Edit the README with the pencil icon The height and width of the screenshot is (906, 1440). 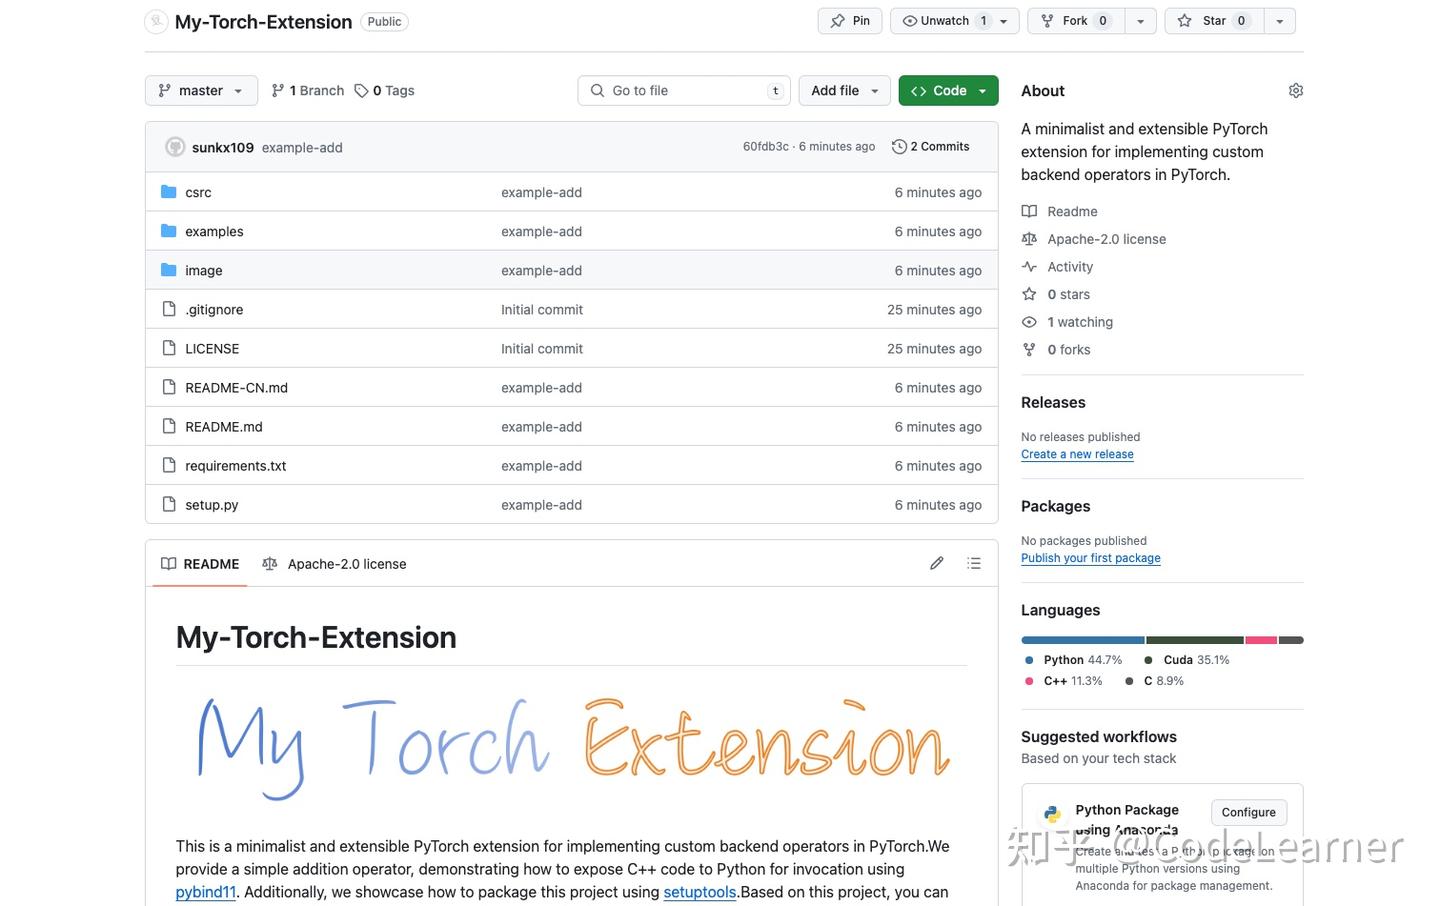[x=936, y=563]
